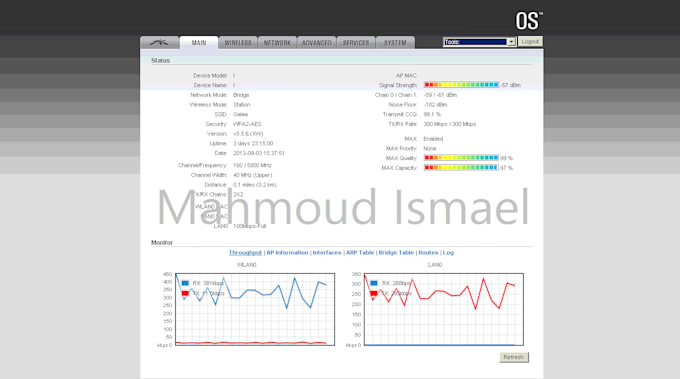680x379 pixels.
Task: Click the Chain 0 / Chain 1 dBm value
Action: pyautogui.click(x=440, y=95)
